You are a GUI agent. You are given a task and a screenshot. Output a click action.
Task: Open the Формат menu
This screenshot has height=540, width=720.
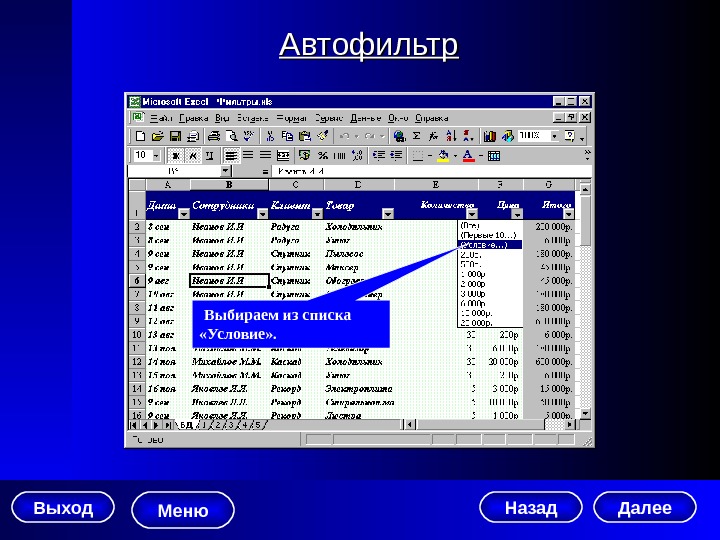(292, 118)
